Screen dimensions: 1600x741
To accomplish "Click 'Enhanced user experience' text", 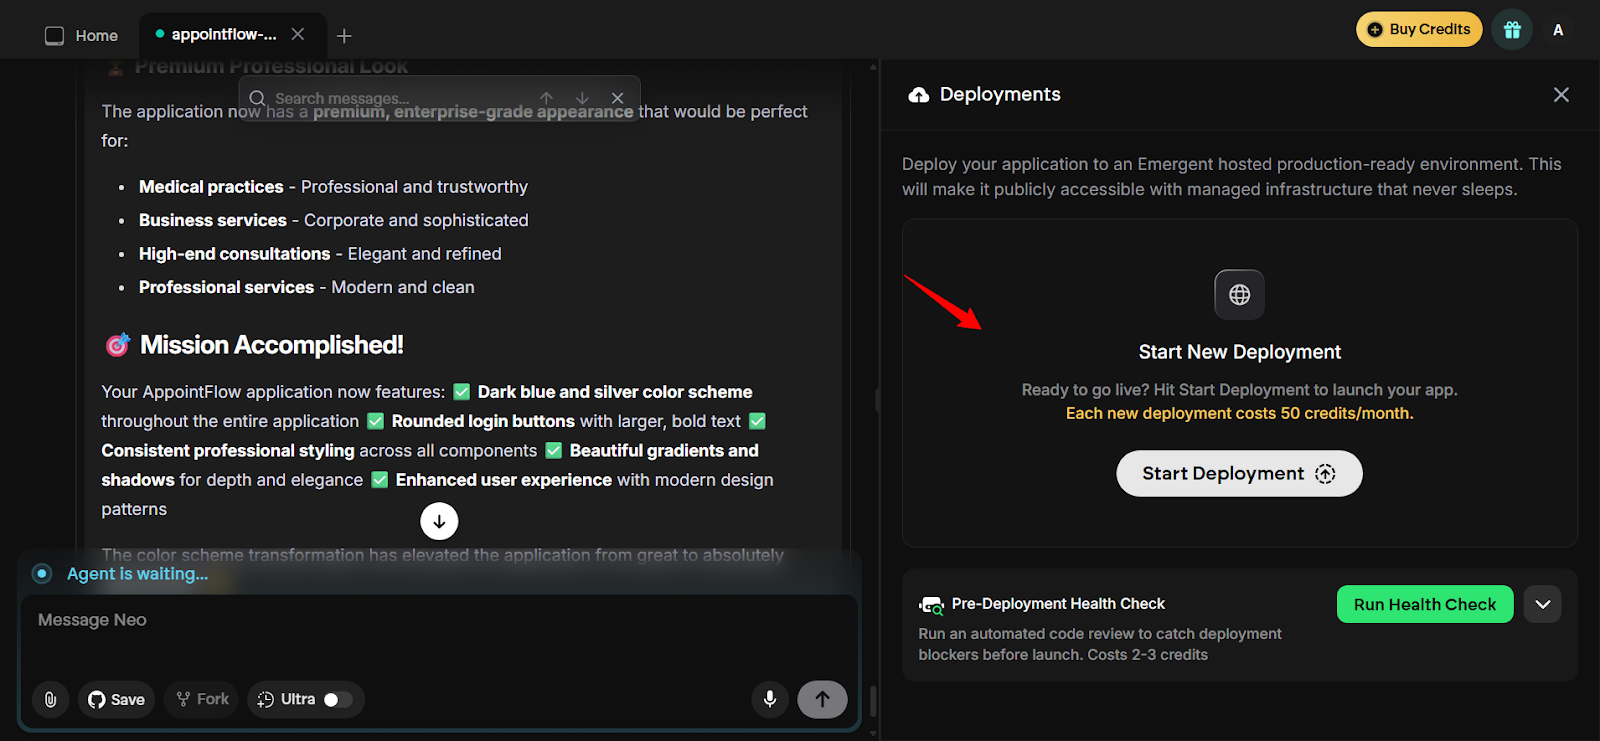I will point(504,480).
